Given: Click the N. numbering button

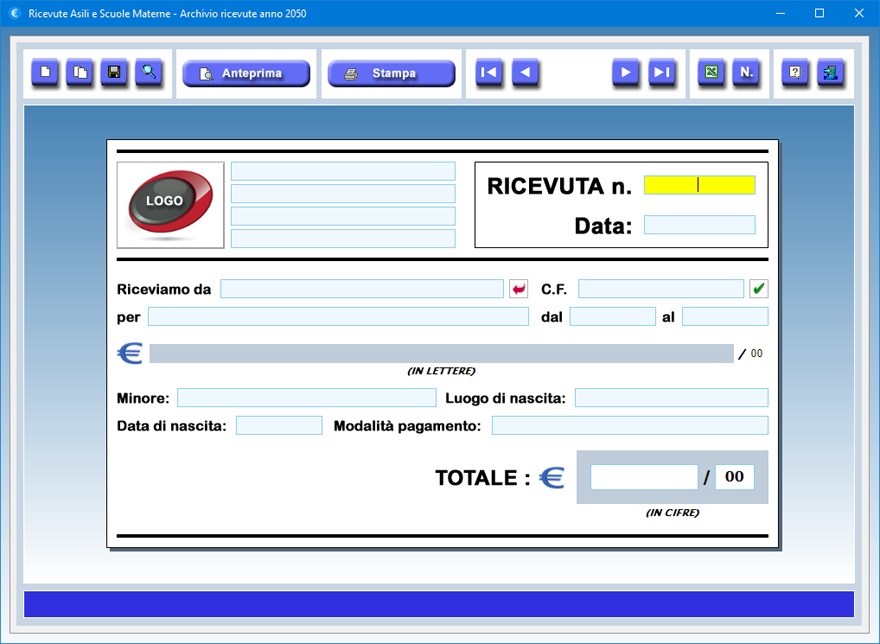Looking at the screenshot, I should click(x=746, y=73).
